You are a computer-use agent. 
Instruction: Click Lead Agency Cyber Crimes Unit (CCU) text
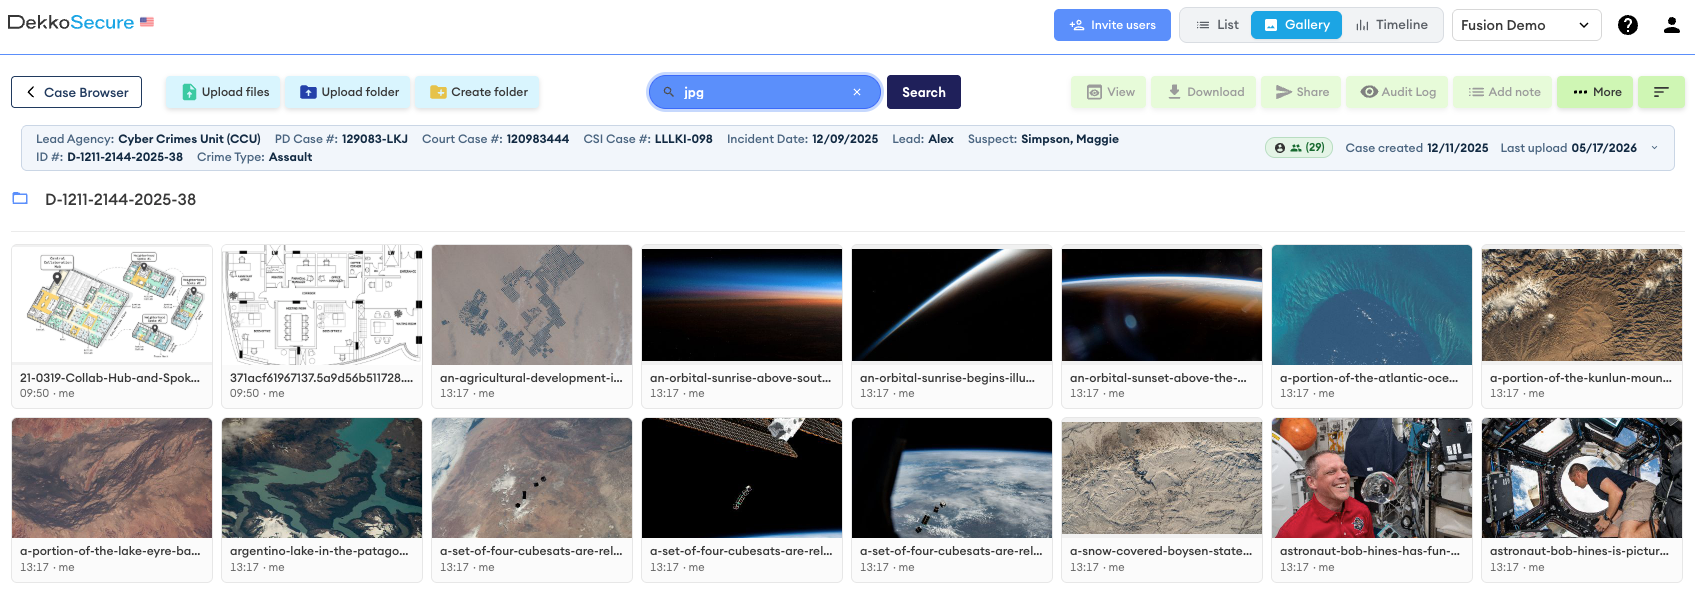[x=148, y=139]
